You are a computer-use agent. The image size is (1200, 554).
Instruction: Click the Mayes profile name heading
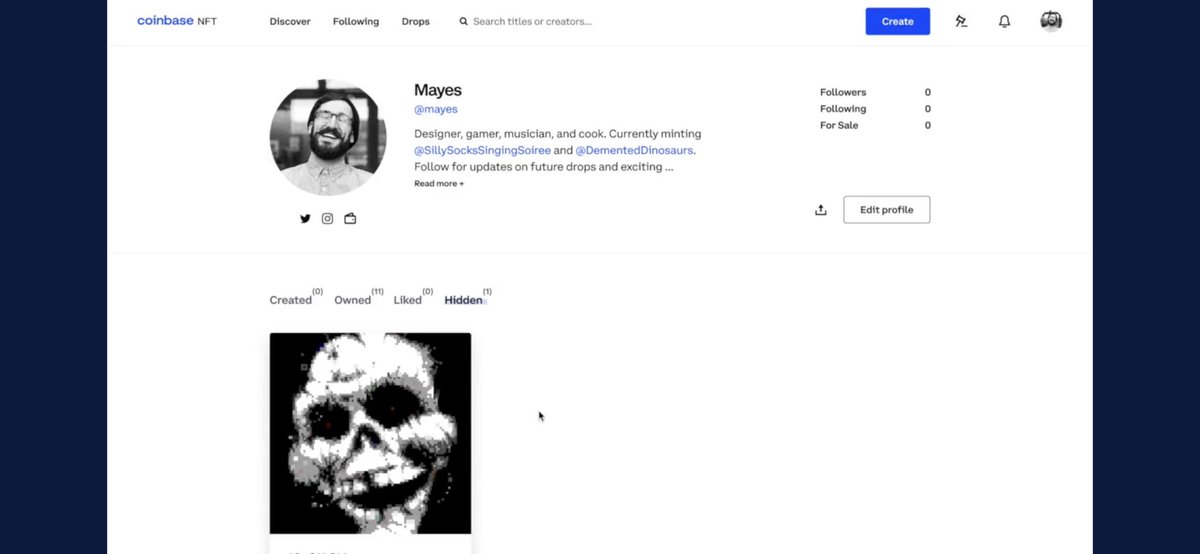coord(438,90)
